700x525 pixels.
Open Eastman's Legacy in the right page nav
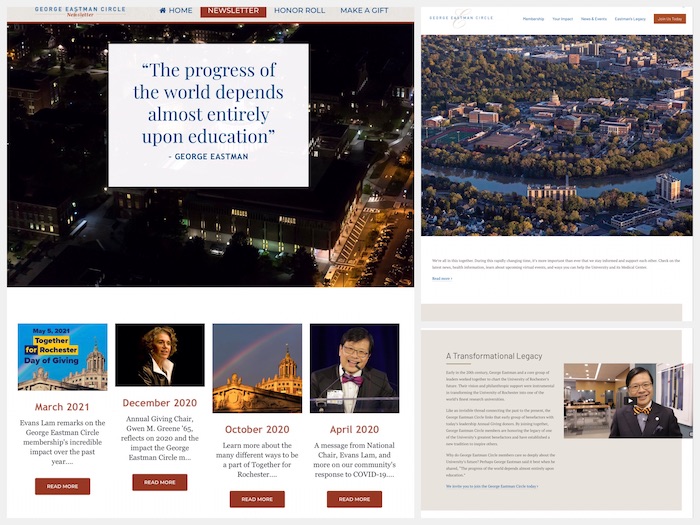[630, 19]
